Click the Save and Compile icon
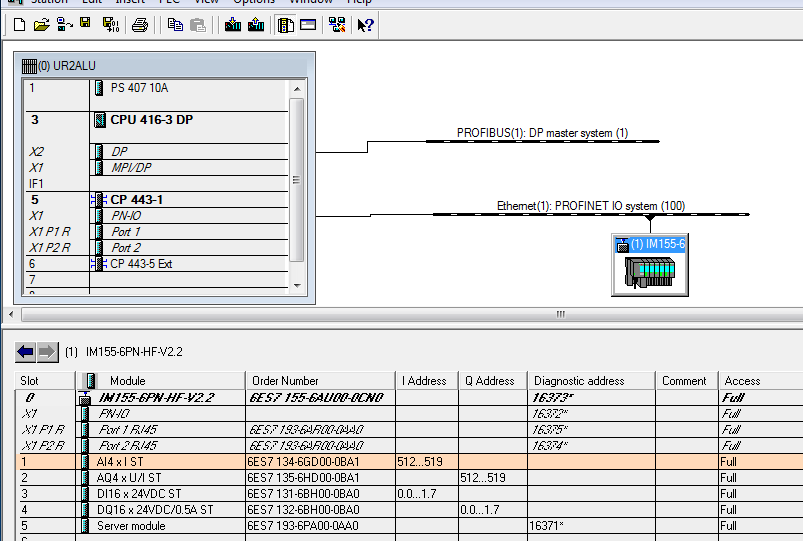 click(x=108, y=24)
